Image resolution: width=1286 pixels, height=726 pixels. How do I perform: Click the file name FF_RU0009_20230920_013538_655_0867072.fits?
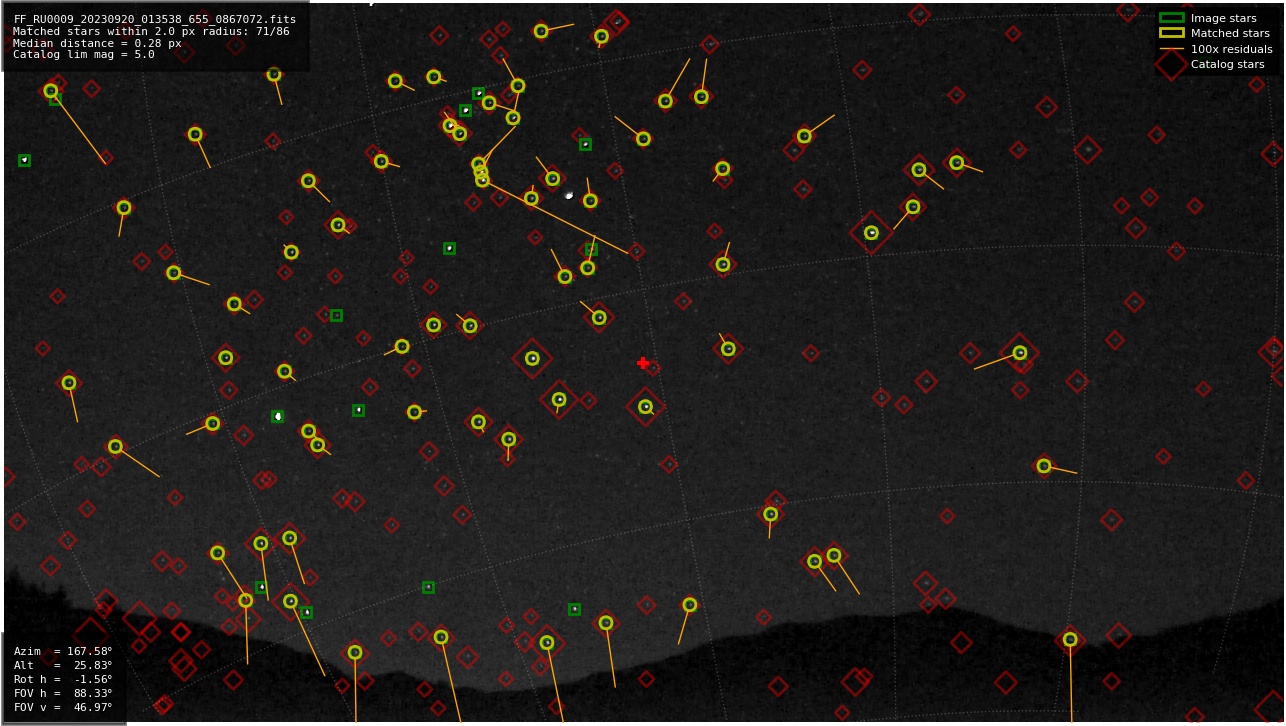pos(154,19)
